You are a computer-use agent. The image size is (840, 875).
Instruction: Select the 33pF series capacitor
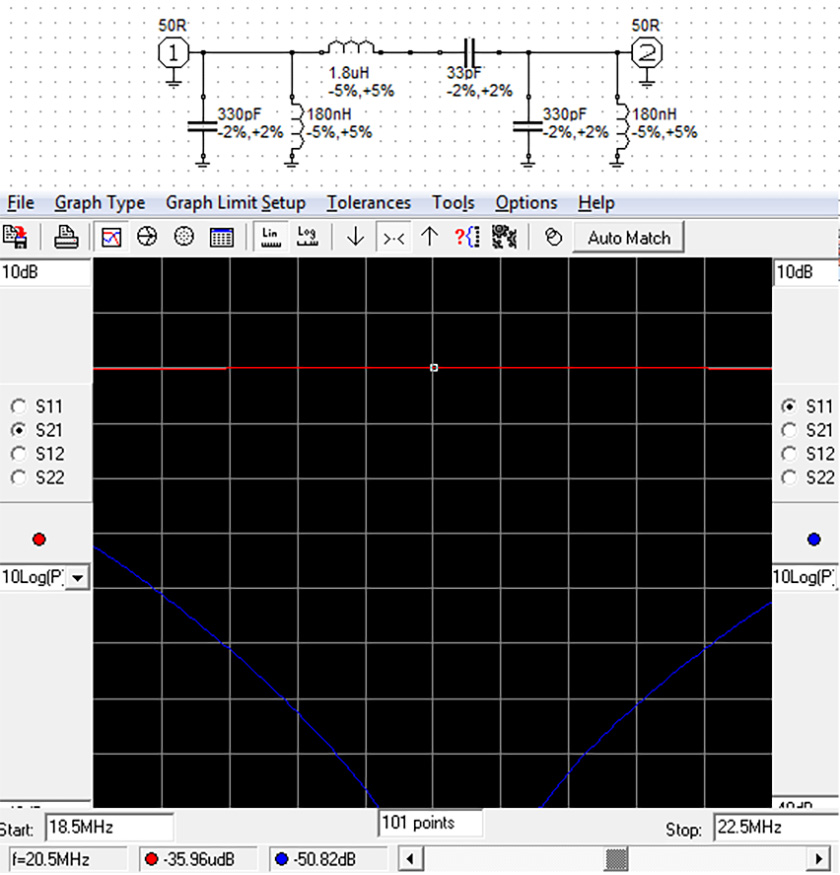[469, 52]
